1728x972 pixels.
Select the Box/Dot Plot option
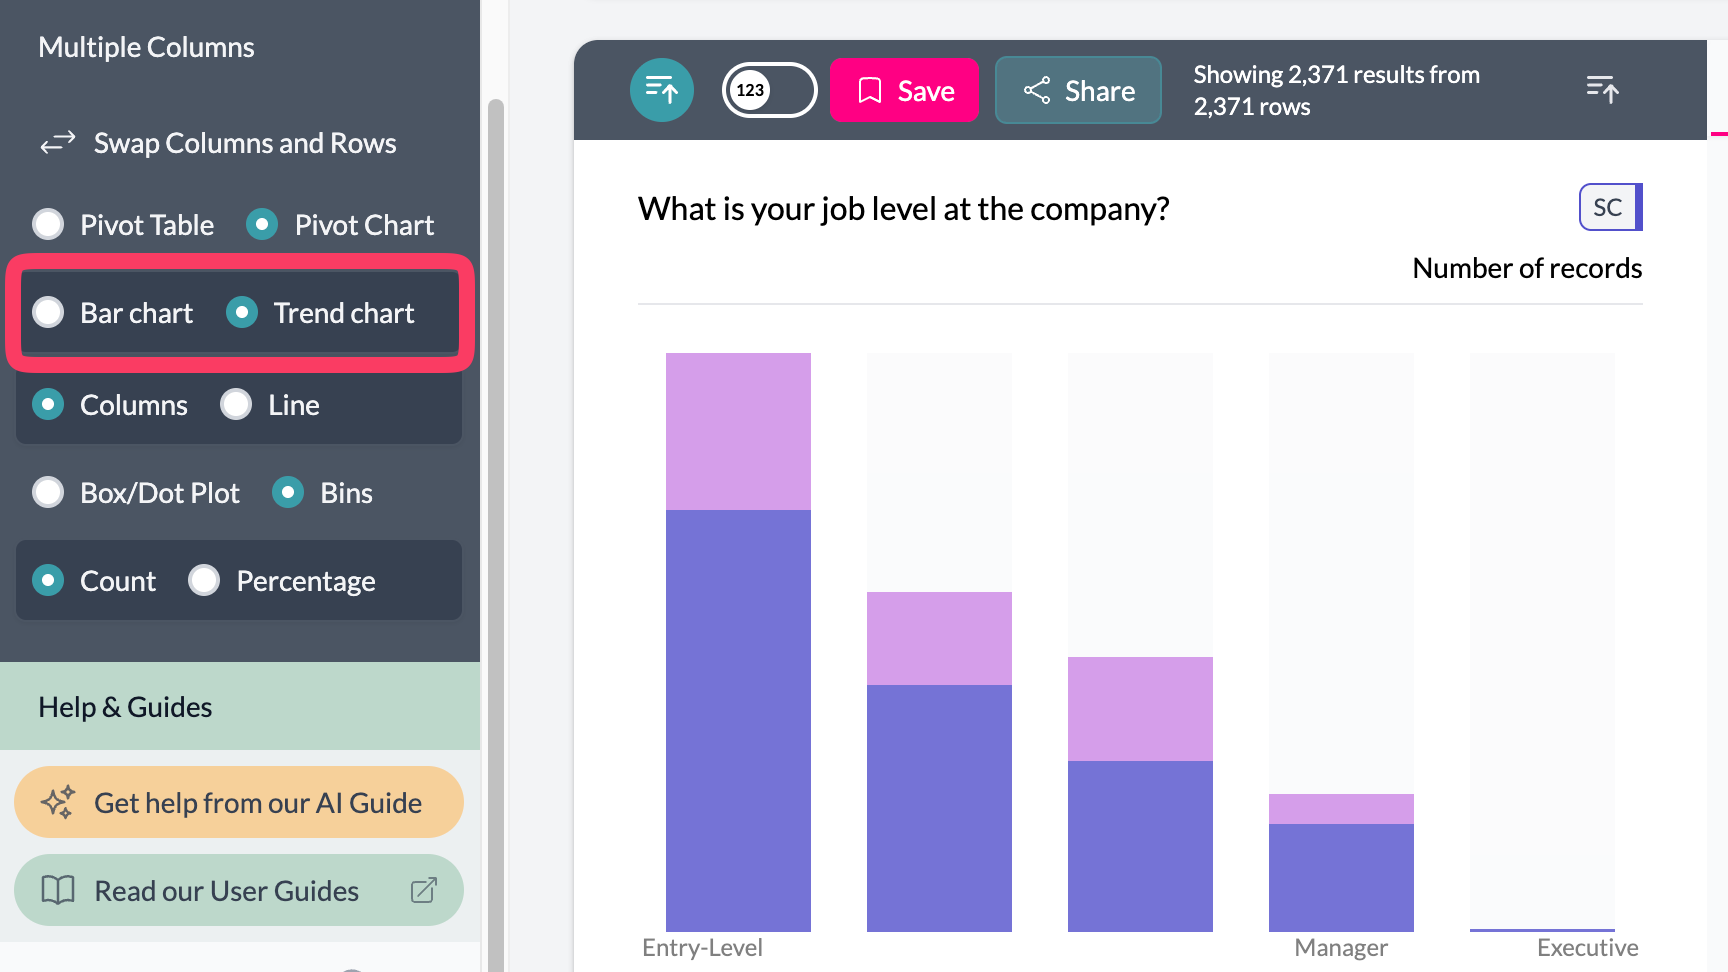click(x=48, y=493)
